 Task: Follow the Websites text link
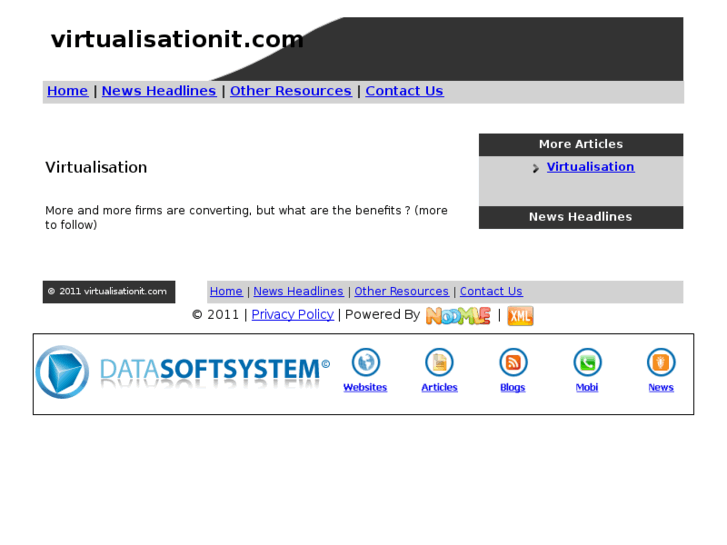click(365, 387)
